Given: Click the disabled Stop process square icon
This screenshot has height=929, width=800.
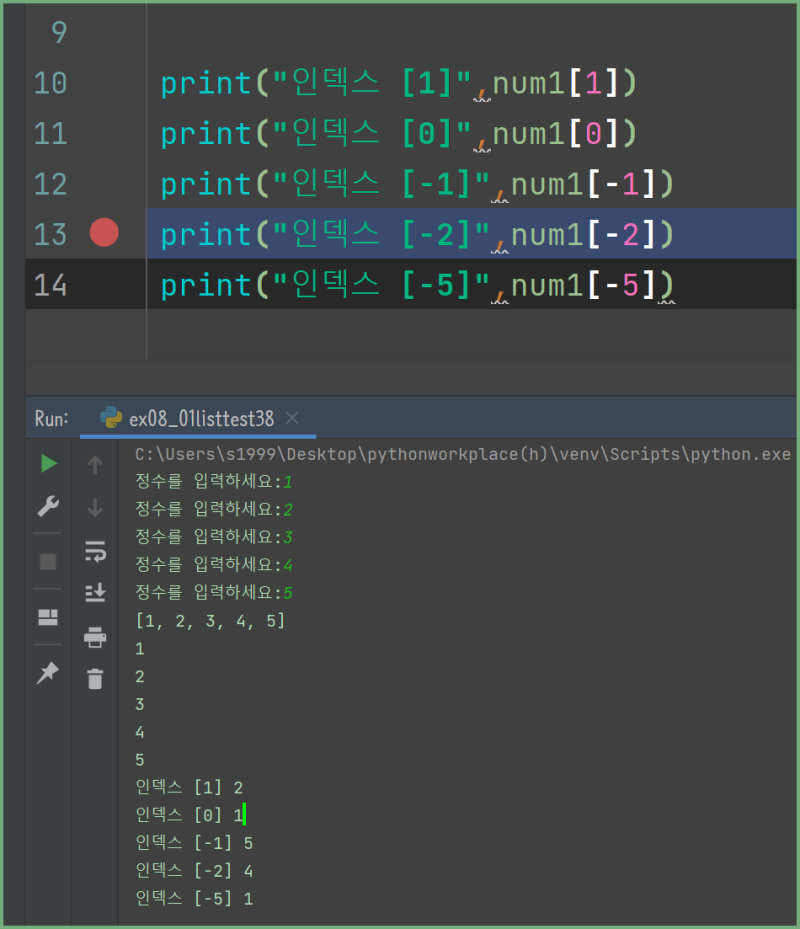Looking at the screenshot, I should click(x=46, y=561).
